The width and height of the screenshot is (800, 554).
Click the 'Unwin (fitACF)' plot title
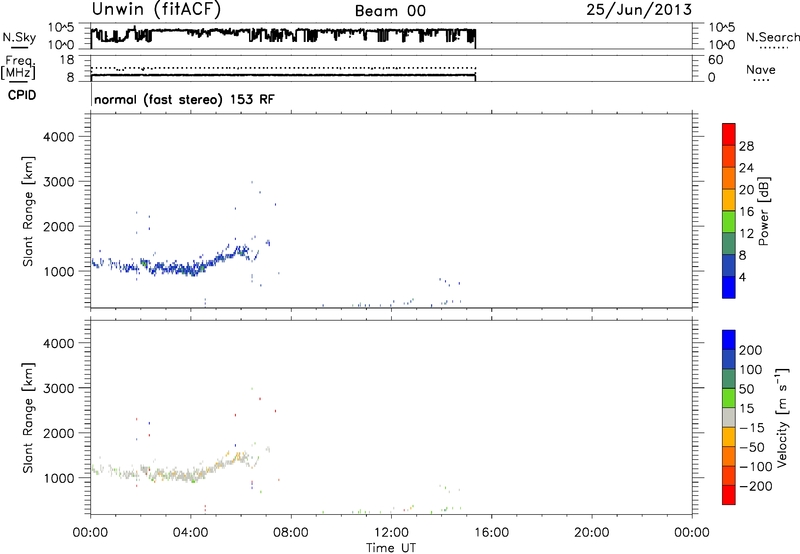[156, 10]
